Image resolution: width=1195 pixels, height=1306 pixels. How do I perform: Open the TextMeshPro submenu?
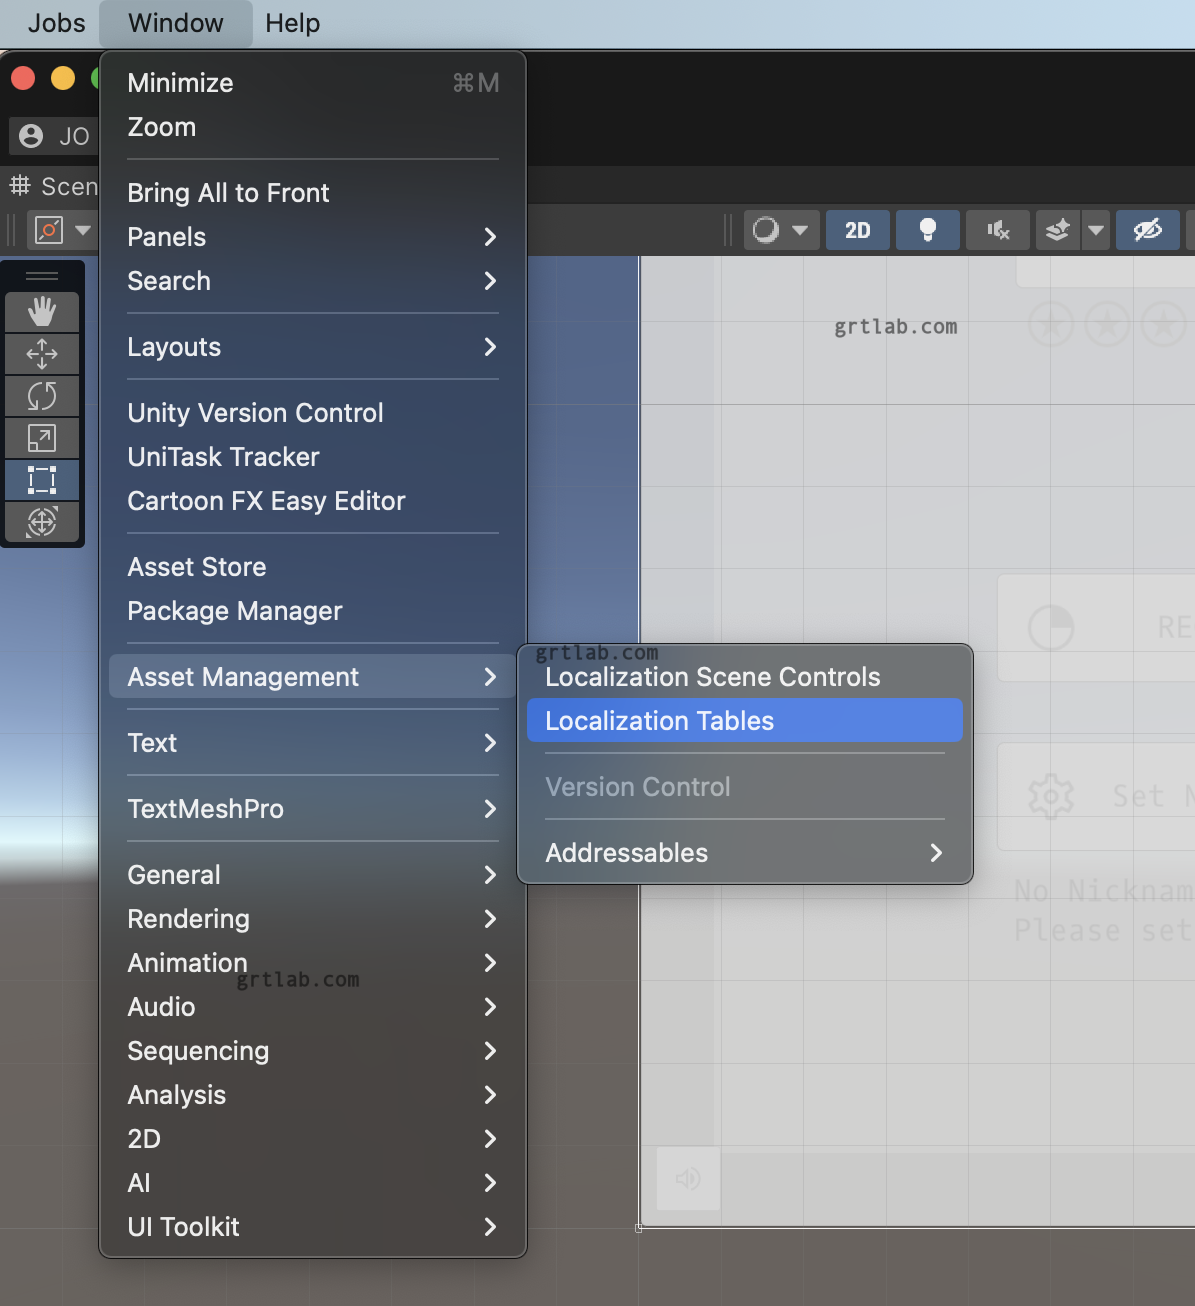205,809
